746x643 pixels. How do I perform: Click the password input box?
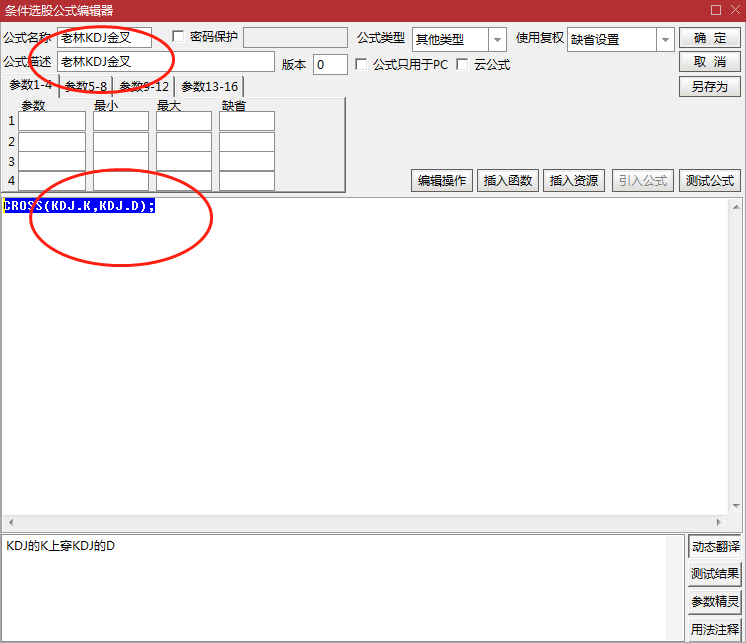295,37
